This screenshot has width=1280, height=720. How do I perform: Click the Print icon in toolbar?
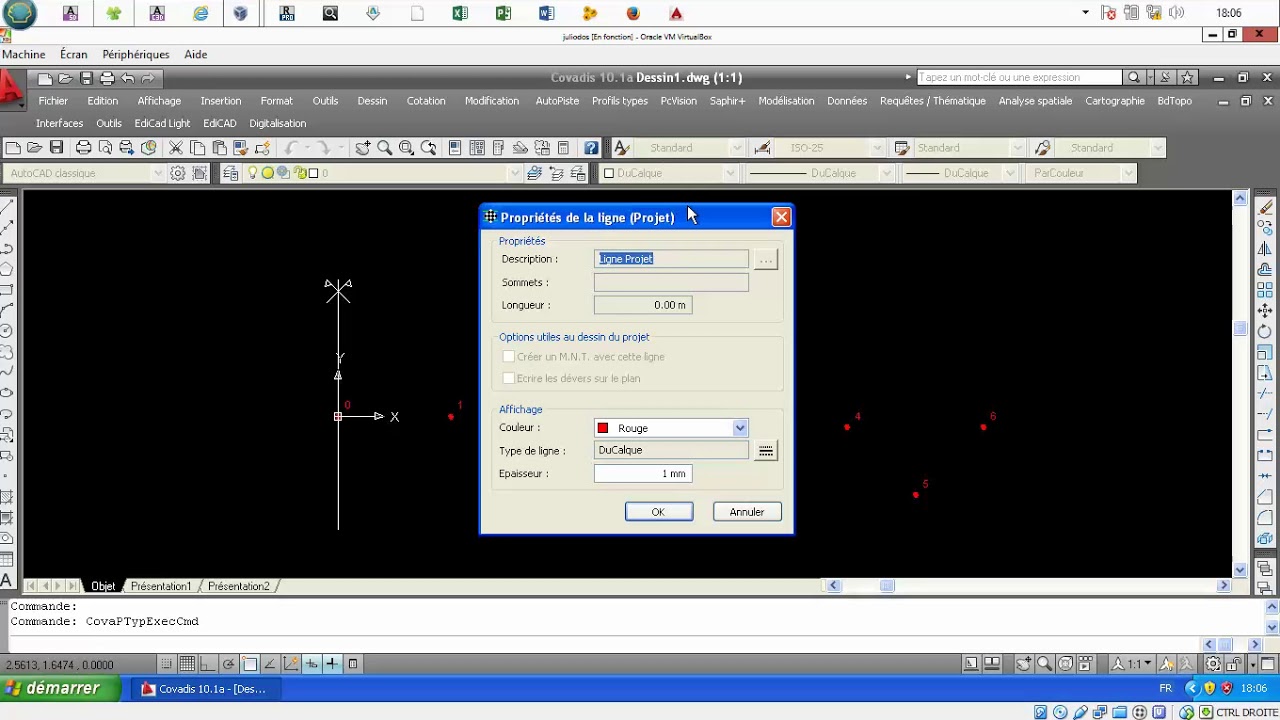tap(84, 148)
